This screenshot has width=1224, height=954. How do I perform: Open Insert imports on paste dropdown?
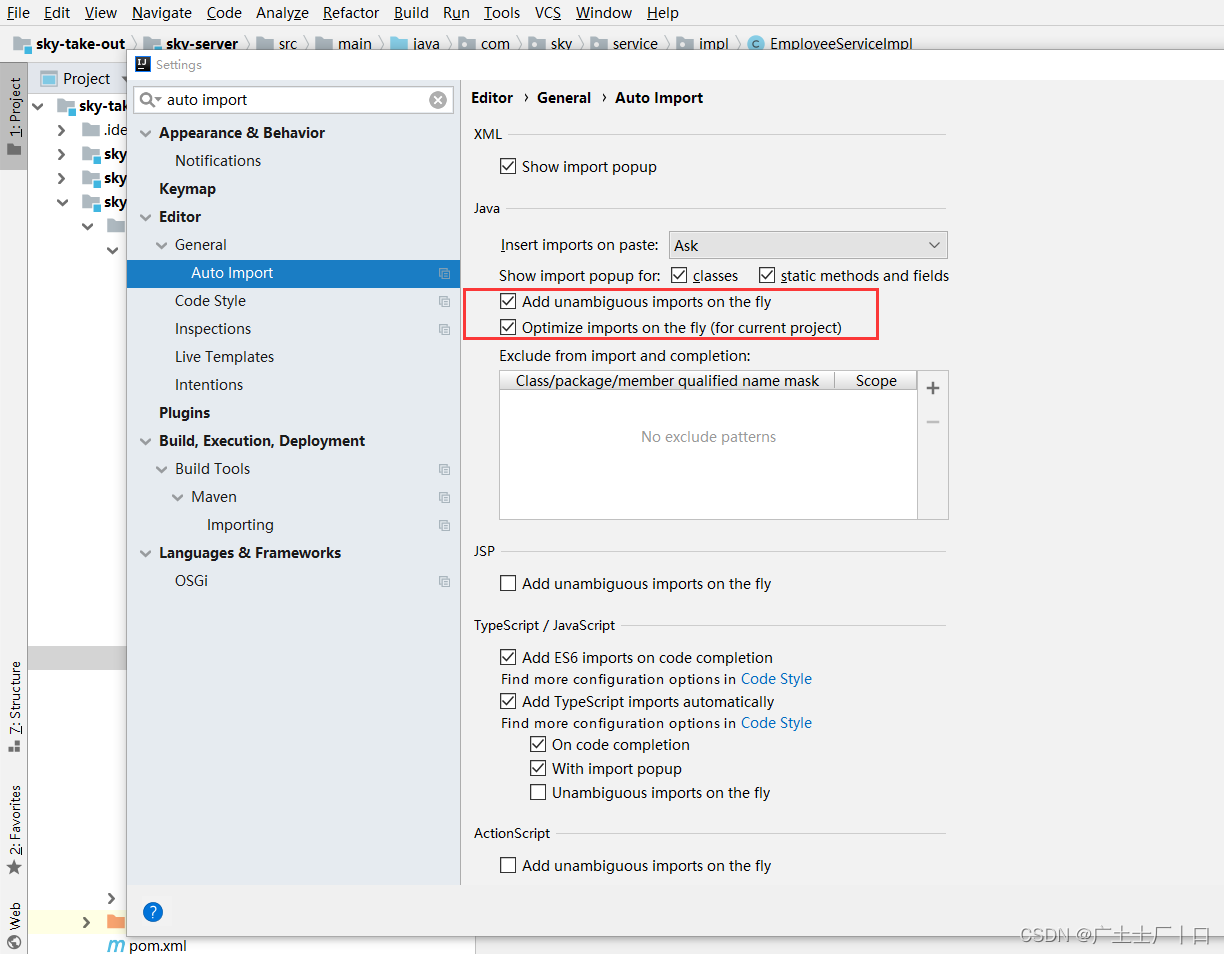pos(808,245)
